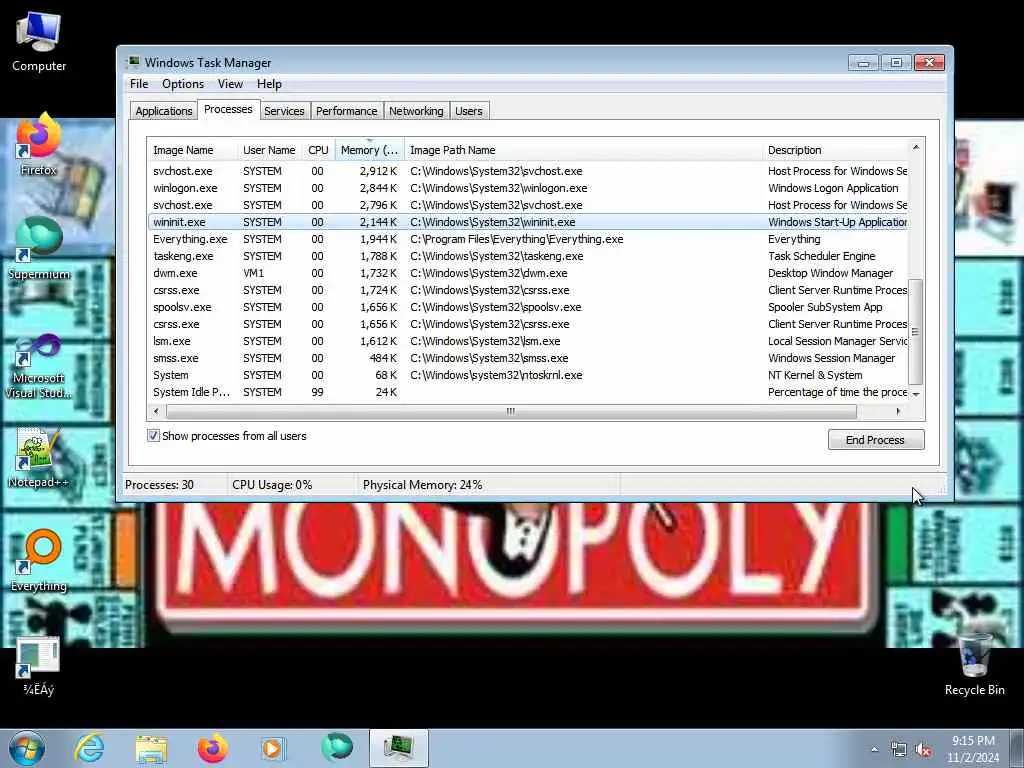Image resolution: width=1024 pixels, height=768 pixels.
Task: Click the Physical Memory: 24% status entry
Action: (x=423, y=485)
